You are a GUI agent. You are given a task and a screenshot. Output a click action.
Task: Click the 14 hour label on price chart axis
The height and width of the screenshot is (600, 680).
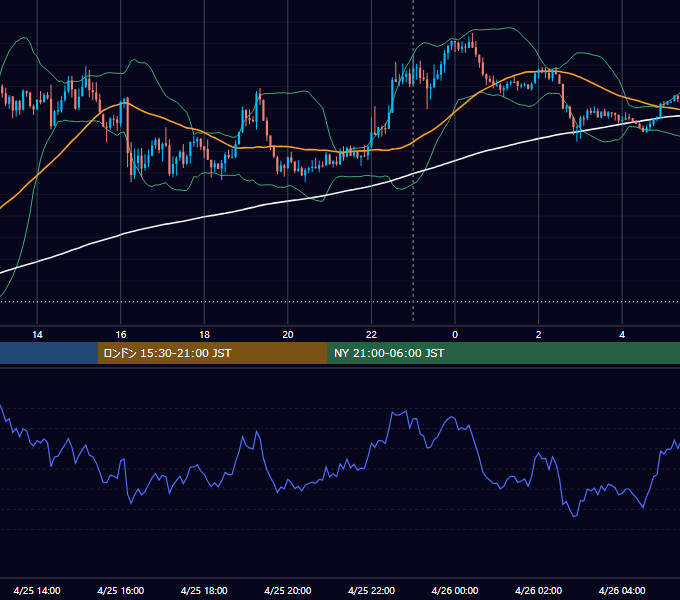pyautogui.click(x=37, y=335)
